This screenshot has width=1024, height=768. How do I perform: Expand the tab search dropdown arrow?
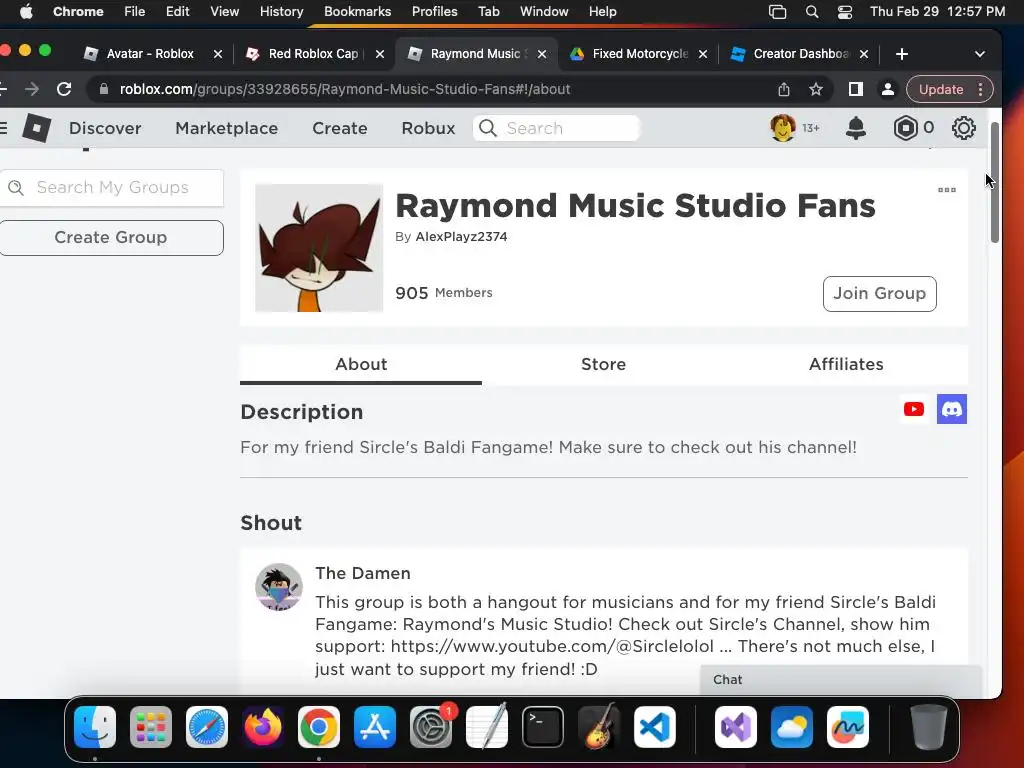click(980, 54)
